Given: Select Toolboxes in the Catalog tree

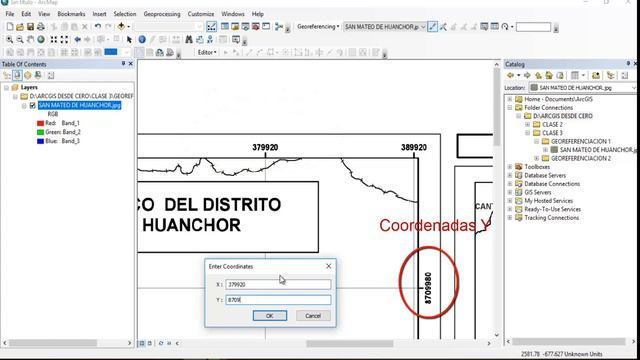Looking at the screenshot, I should (x=537, y=167).
